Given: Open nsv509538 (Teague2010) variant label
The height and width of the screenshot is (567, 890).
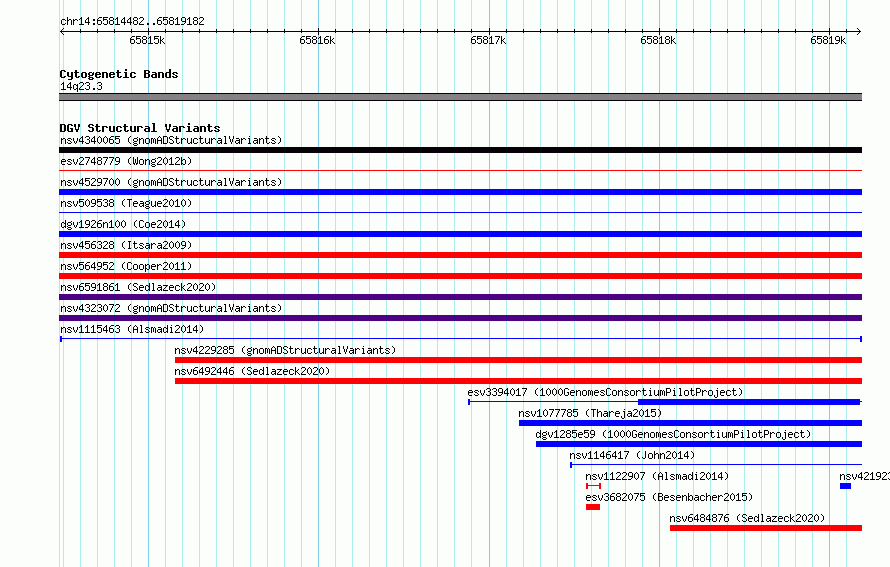Looking at the screenshot, I should [126, 203].
